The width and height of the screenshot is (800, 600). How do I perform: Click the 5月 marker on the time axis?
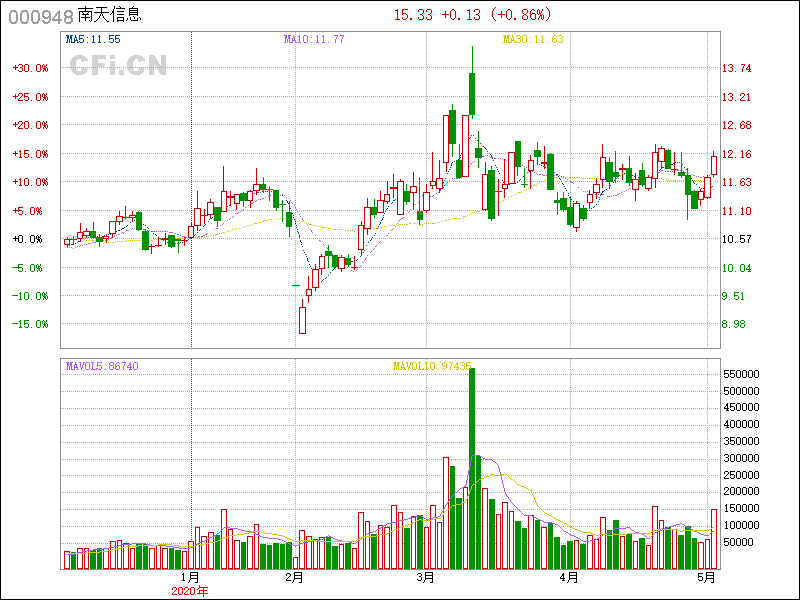tap(706, 577)
